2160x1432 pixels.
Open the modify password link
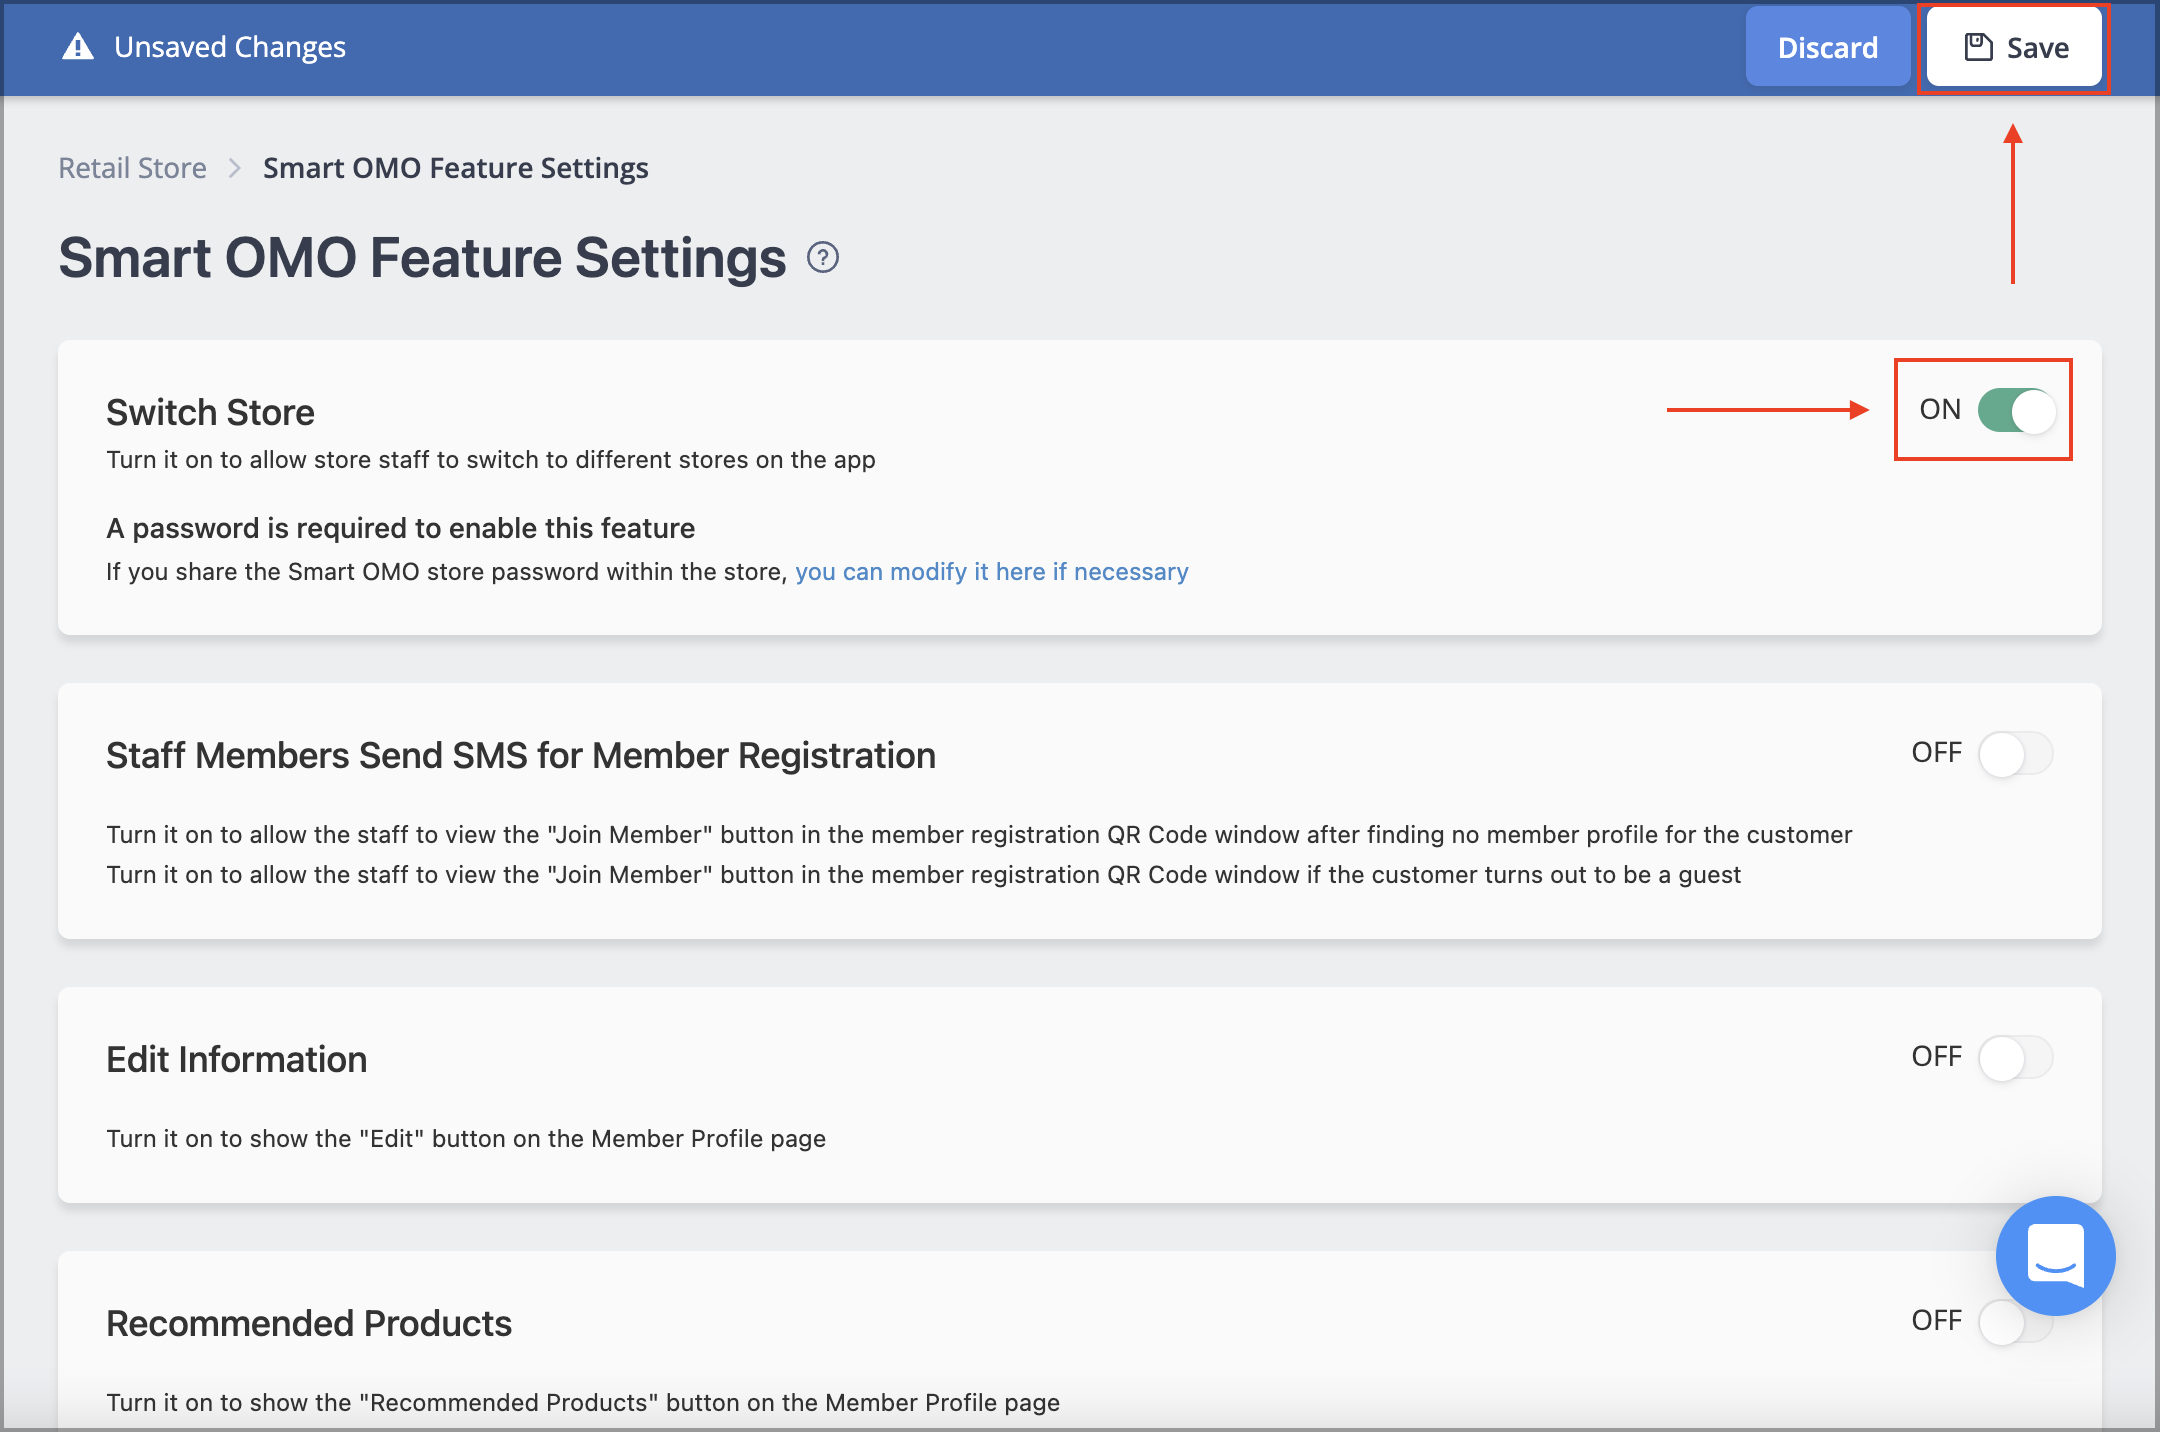pyautogui.click(x=991, y=572)
